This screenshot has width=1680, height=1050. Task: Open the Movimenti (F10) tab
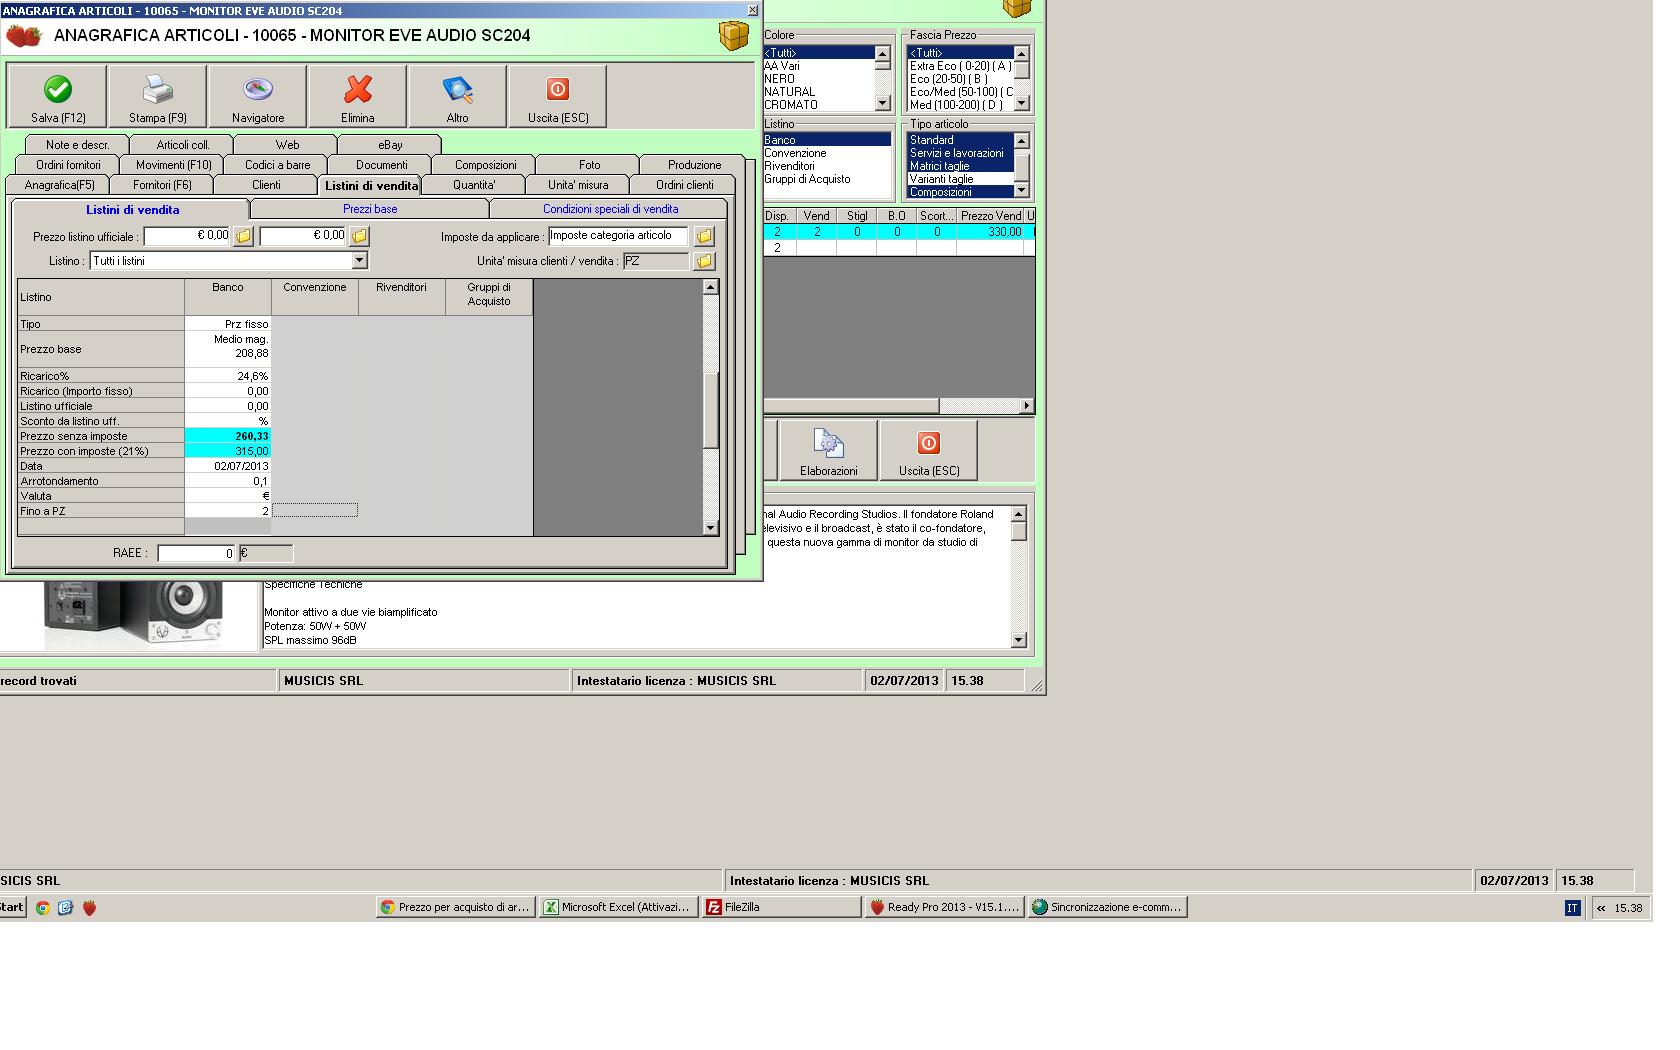[x=173, y=165]
